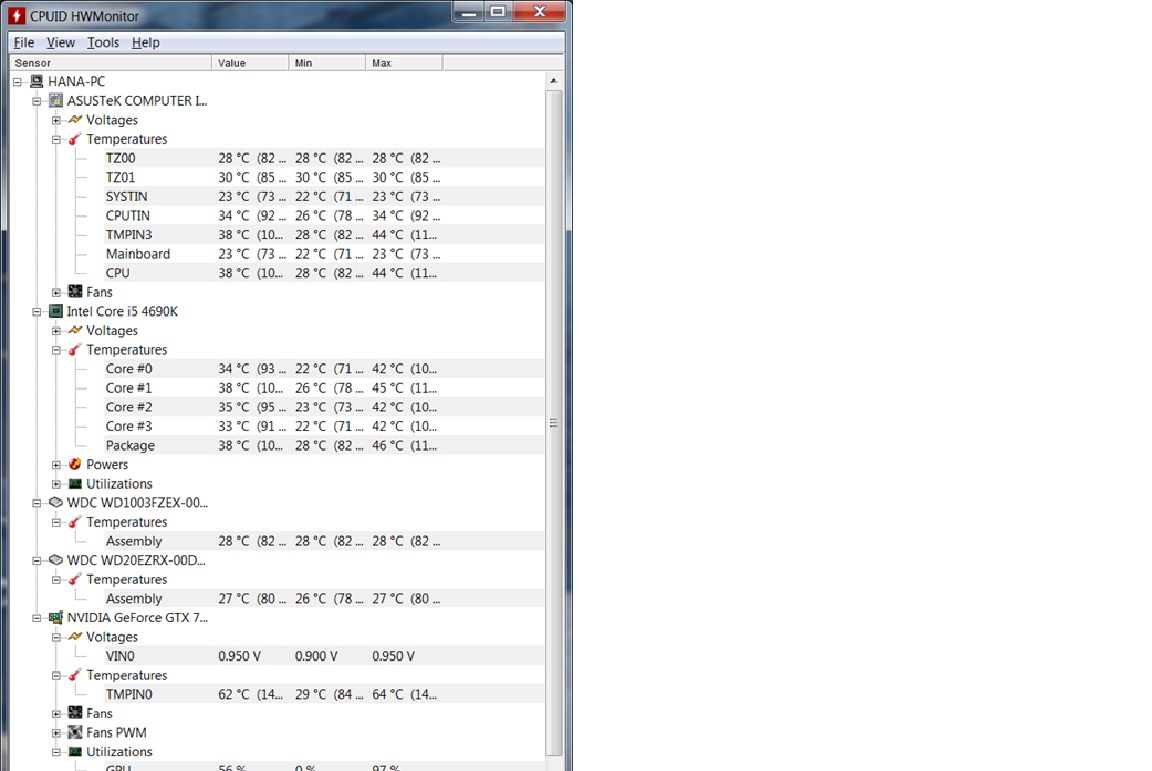Collapse the HANA-PC root node
1152x771 pixels.
click(x=18, y=82)
